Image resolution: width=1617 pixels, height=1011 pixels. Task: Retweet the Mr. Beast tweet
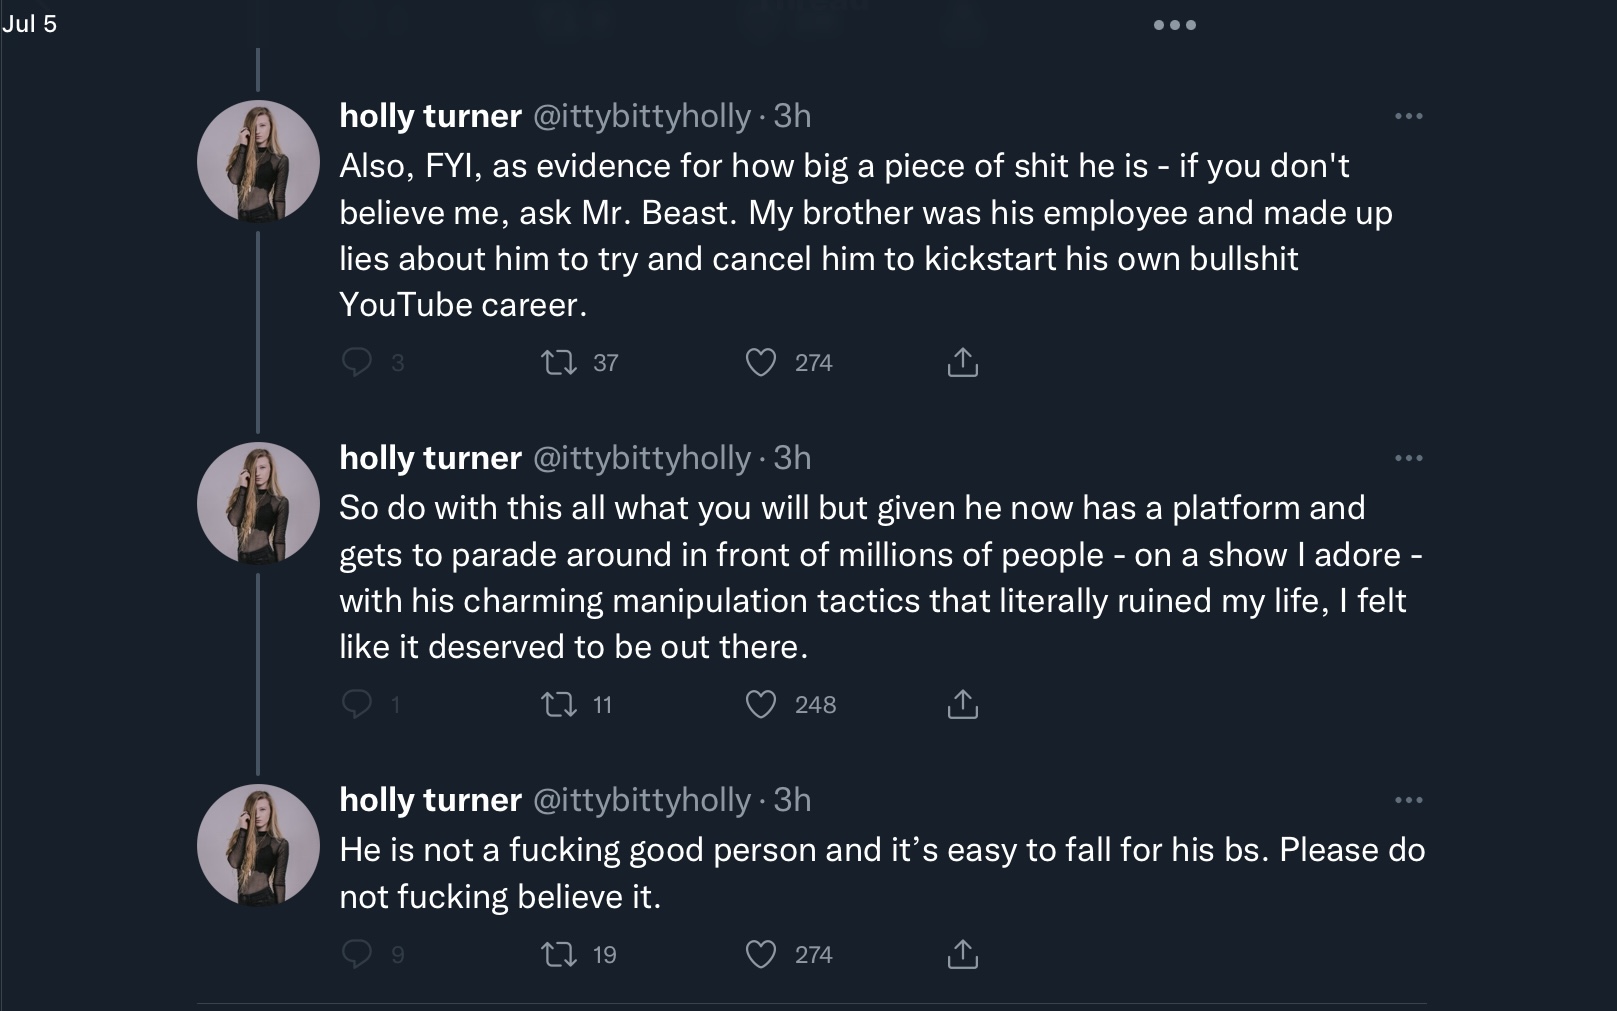(559, 362)
